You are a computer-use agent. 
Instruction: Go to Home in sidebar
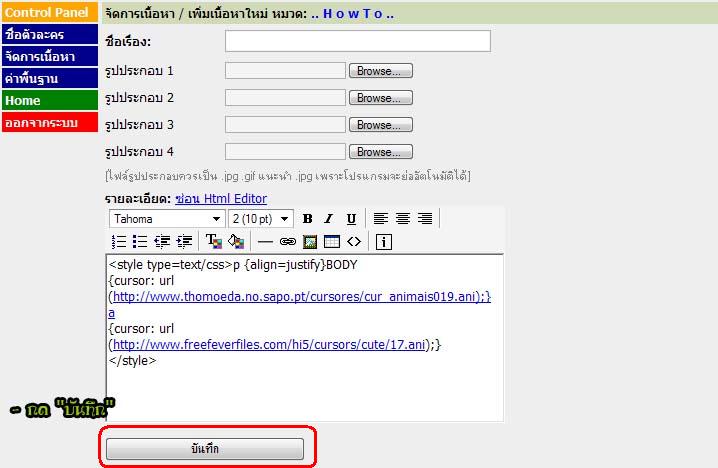(x=50, y=100)
